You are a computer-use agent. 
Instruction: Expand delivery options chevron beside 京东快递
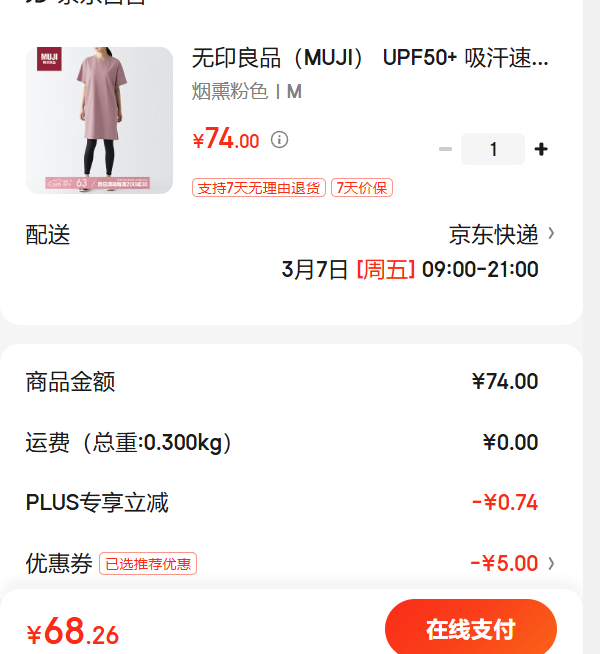point(551,234)
